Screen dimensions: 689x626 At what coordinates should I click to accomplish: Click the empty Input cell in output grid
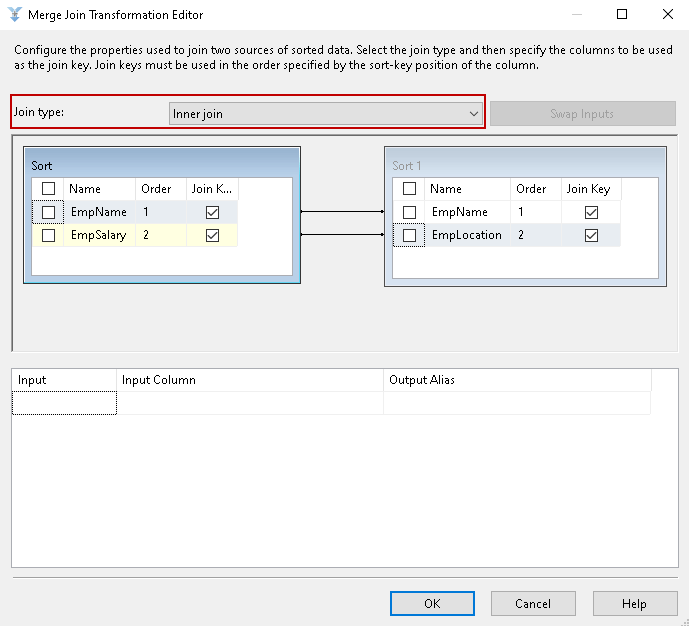(x=64, y=403)
